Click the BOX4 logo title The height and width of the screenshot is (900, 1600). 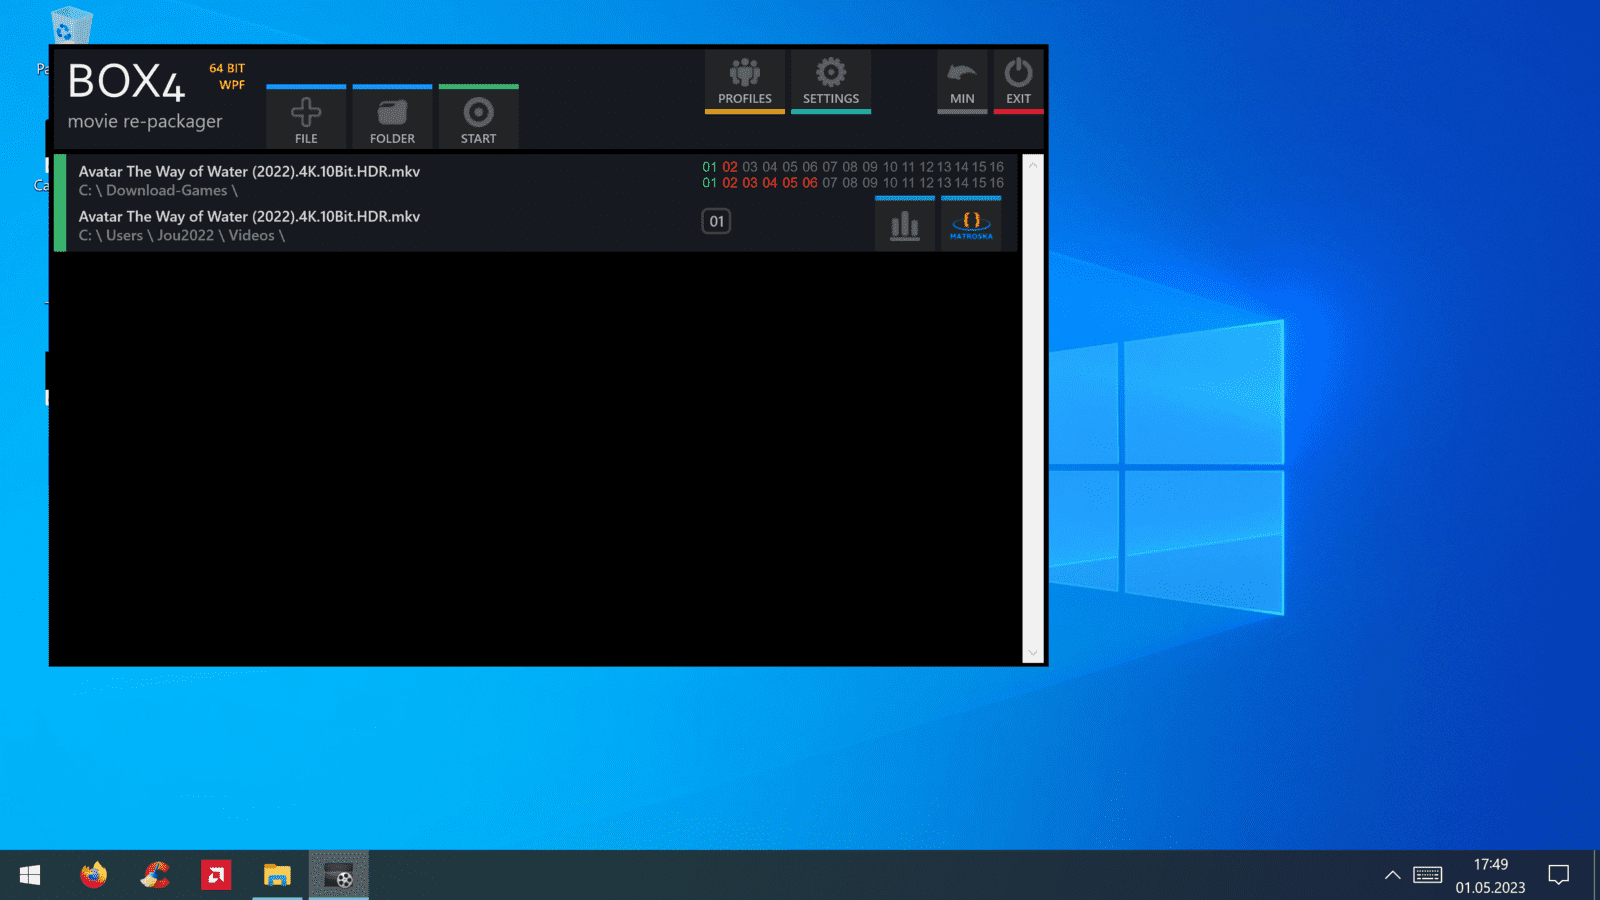tap(126, 82)
